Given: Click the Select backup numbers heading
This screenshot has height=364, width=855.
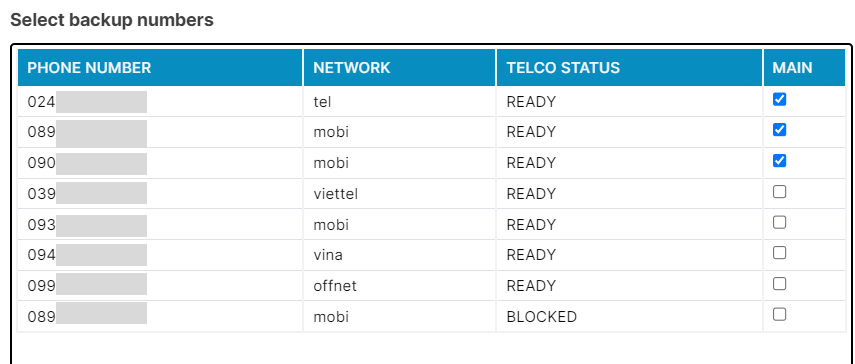Looking at the screenshot, I should [112, 20].
